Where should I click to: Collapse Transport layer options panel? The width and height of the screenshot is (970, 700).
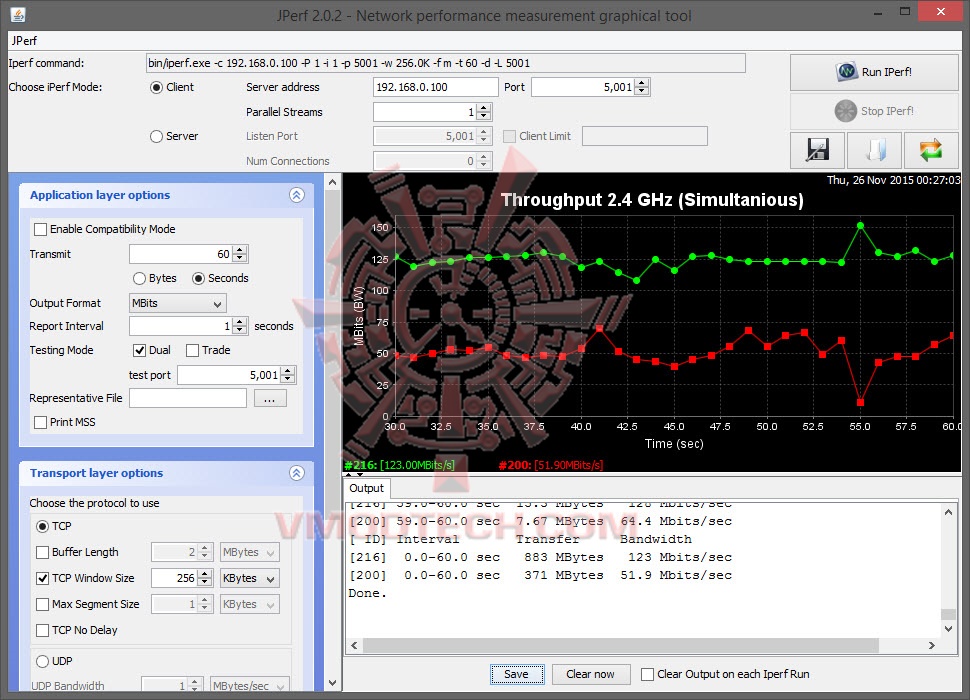coord(297,473)
